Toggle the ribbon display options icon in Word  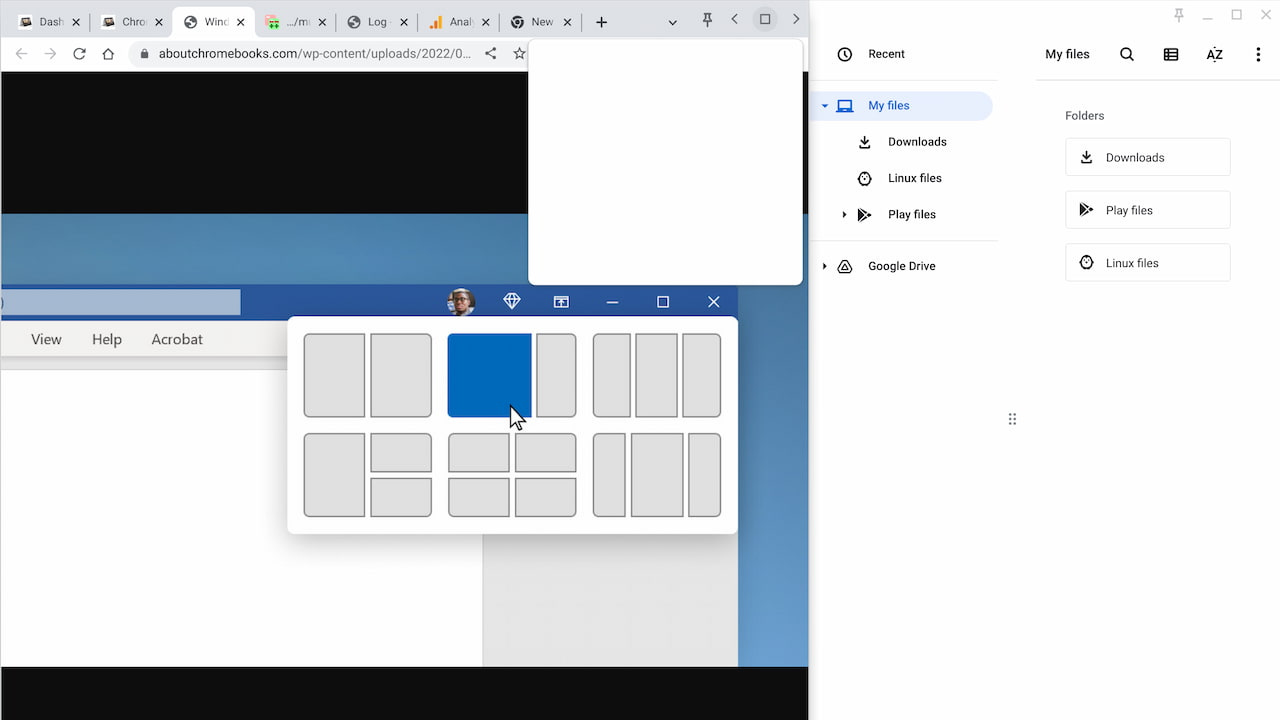click(561, 302)
